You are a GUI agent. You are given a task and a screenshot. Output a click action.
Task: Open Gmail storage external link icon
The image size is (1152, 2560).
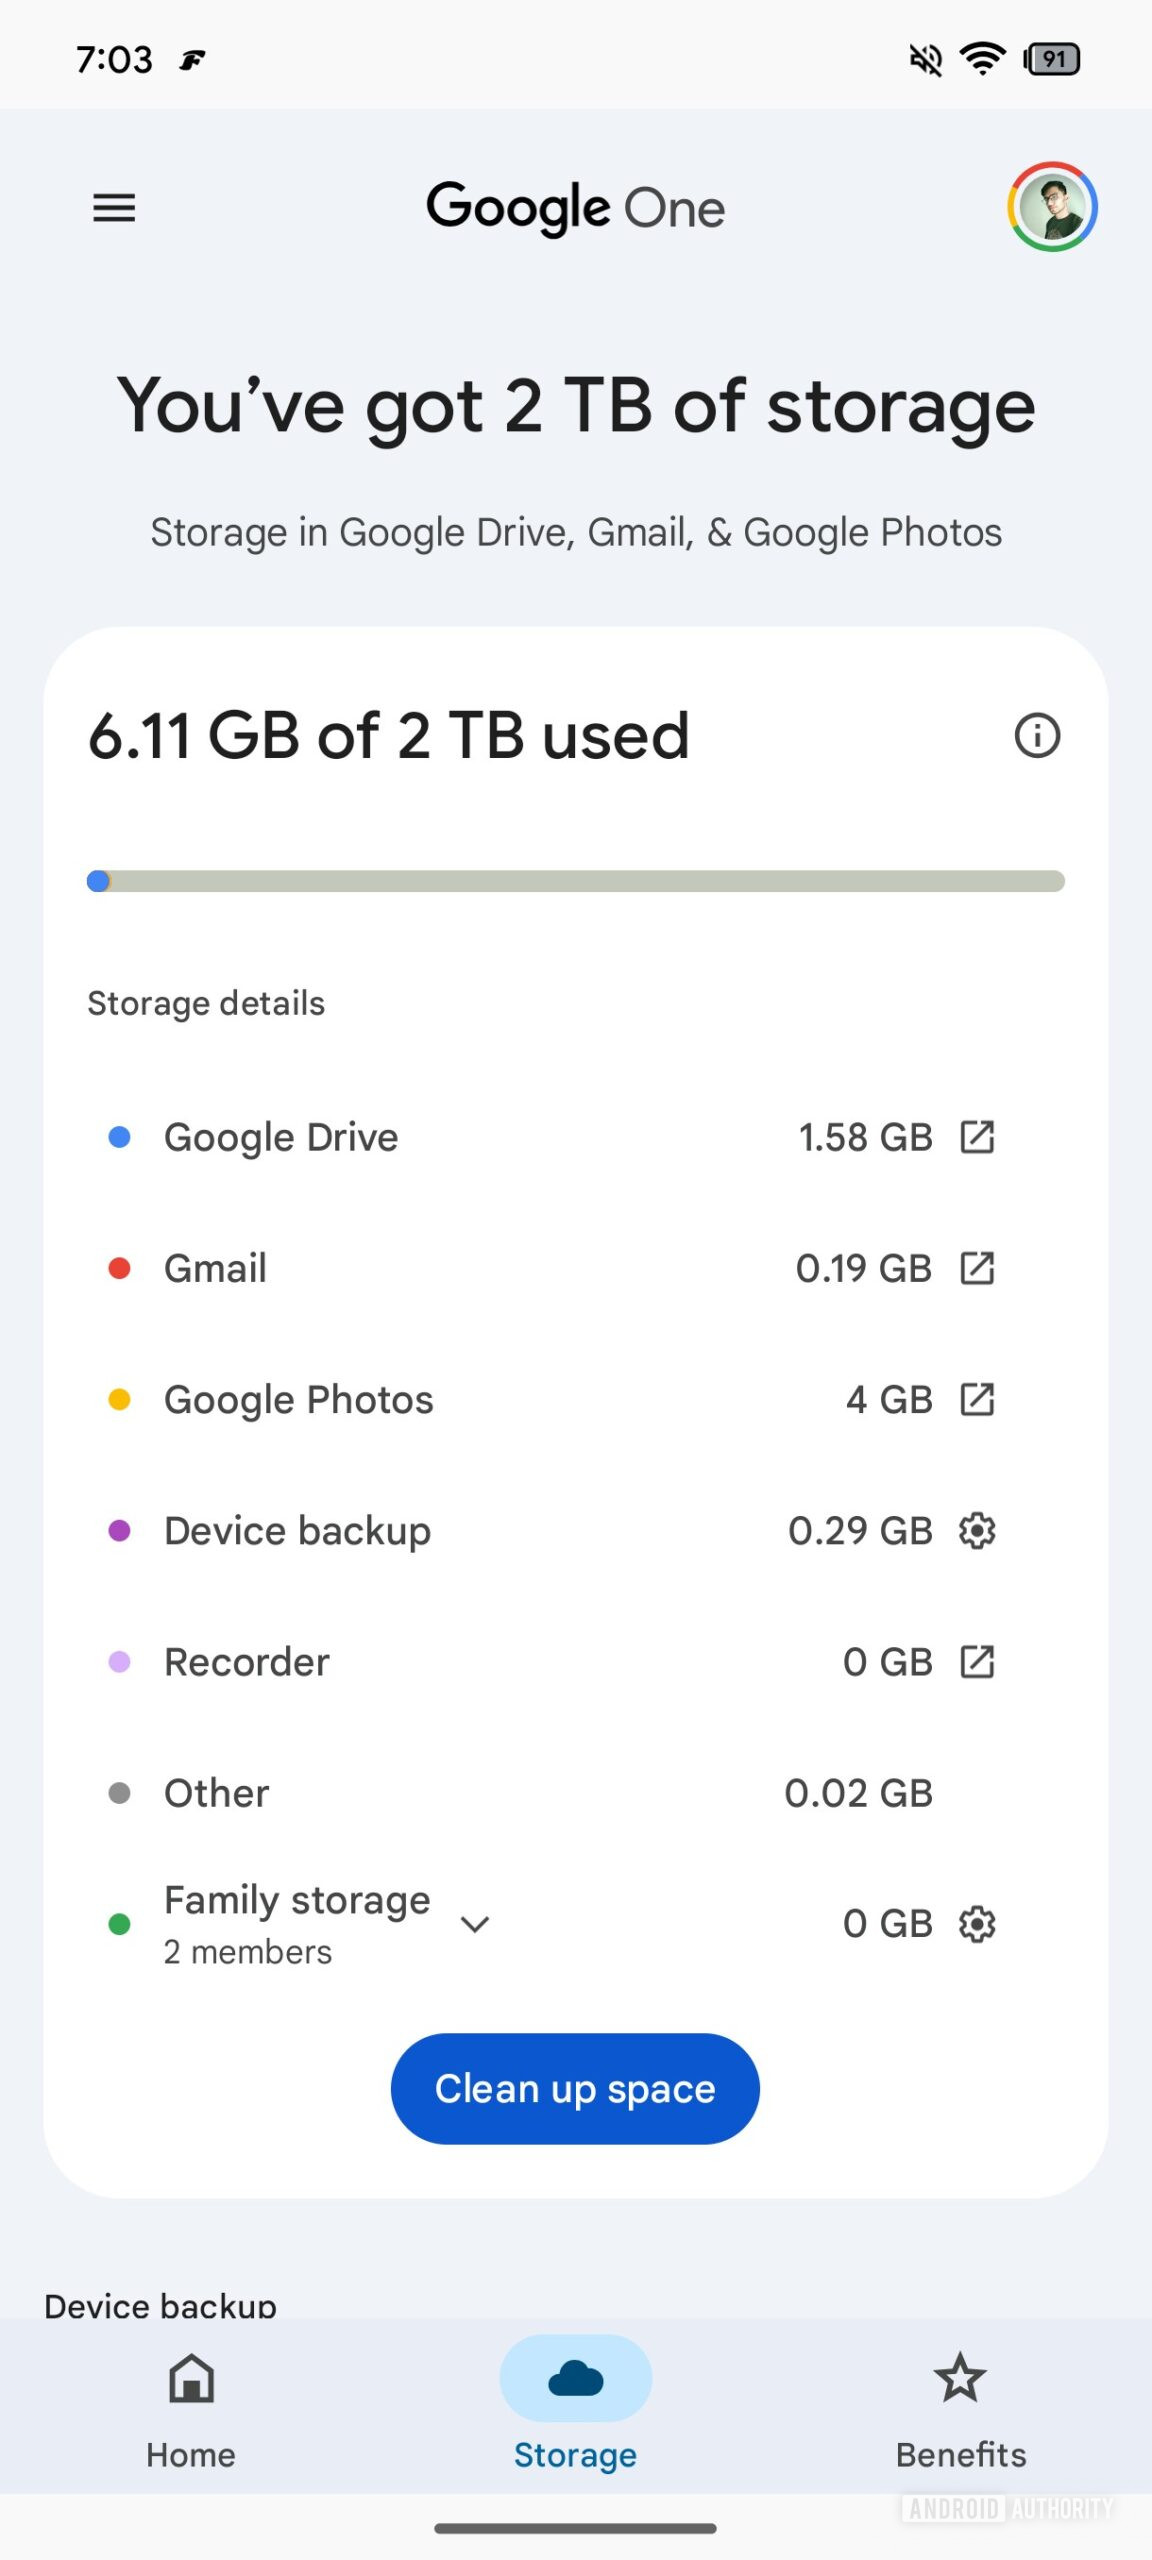click(977, 1268)
